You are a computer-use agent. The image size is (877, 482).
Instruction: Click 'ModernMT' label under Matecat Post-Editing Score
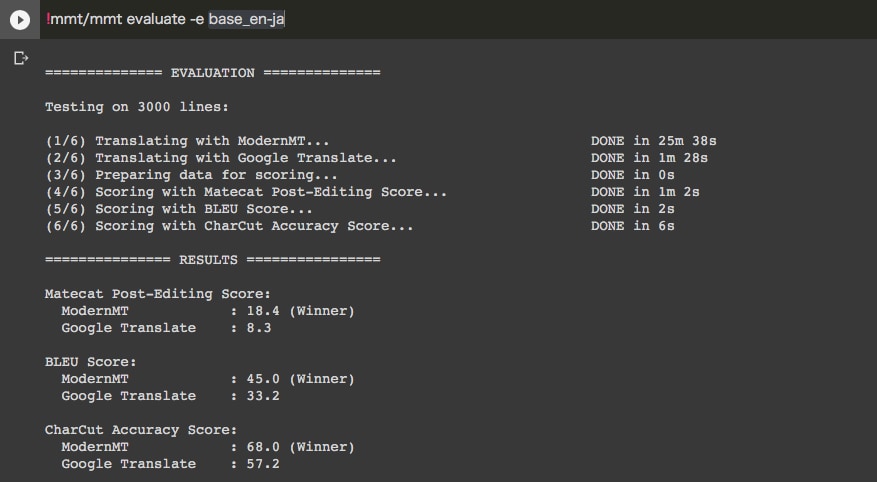pyautogui.click(x=95, y=311)
